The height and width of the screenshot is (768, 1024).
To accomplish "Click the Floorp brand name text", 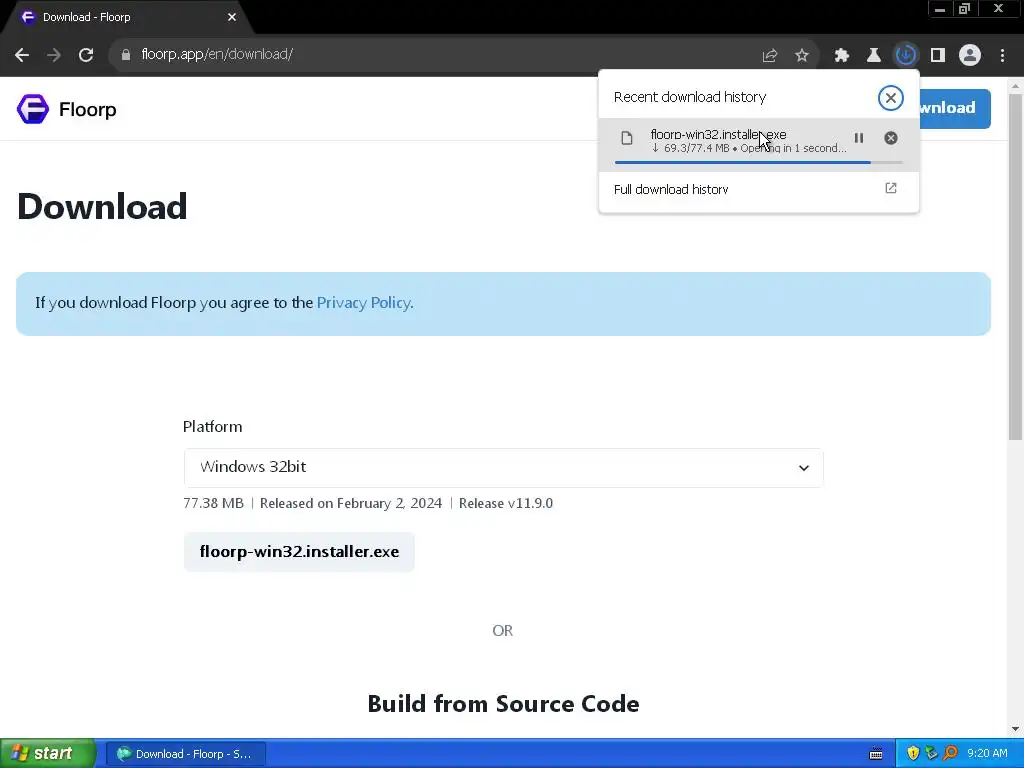I will click(88, 109).
